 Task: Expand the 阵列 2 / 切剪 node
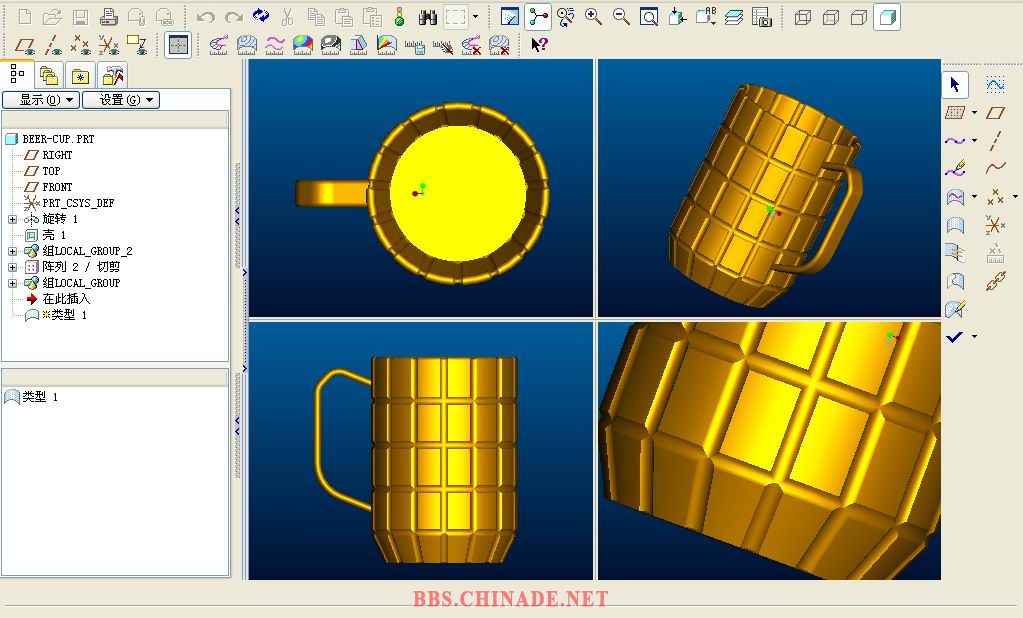pyautogui.click(x=12, y=267)
